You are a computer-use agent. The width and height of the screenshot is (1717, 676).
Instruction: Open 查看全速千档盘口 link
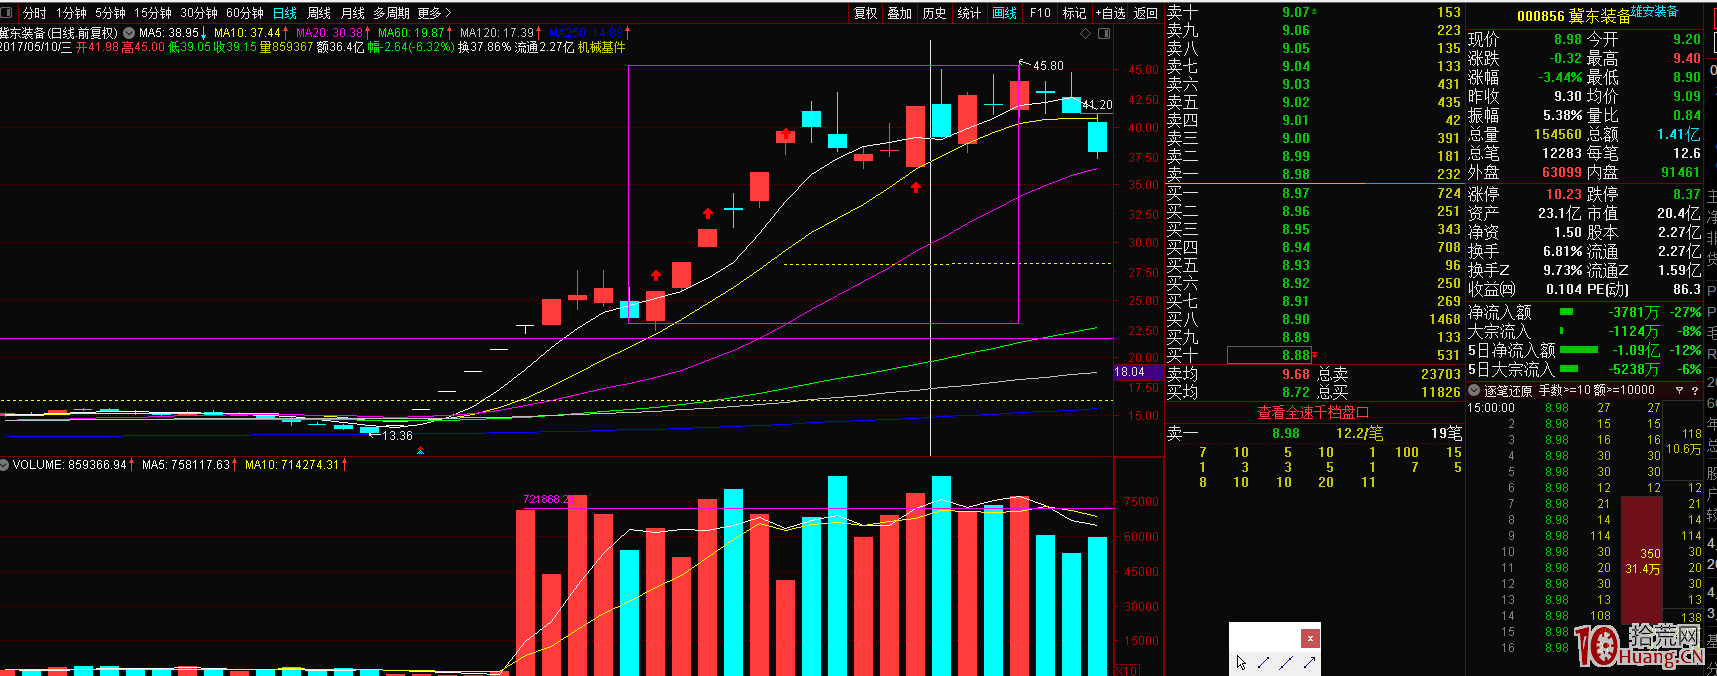[x=1313, y=413]
